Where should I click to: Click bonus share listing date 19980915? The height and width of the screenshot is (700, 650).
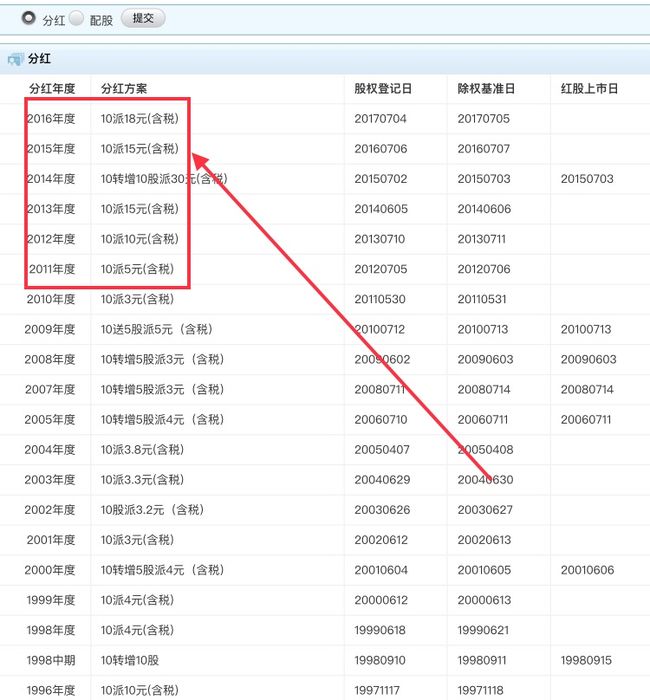586,660
